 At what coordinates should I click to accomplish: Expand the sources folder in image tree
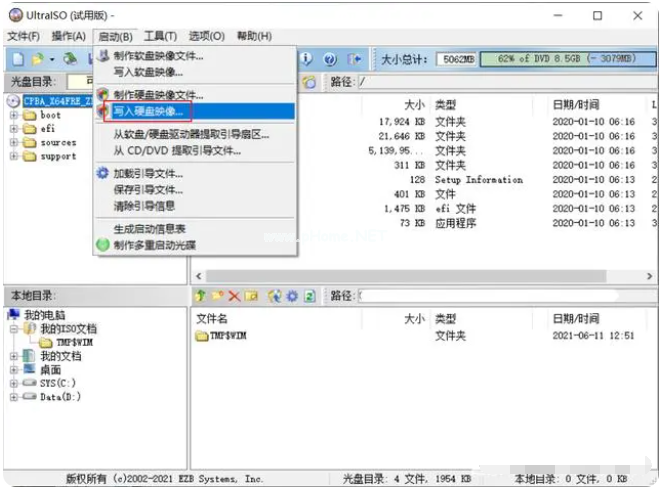point(14,142)
